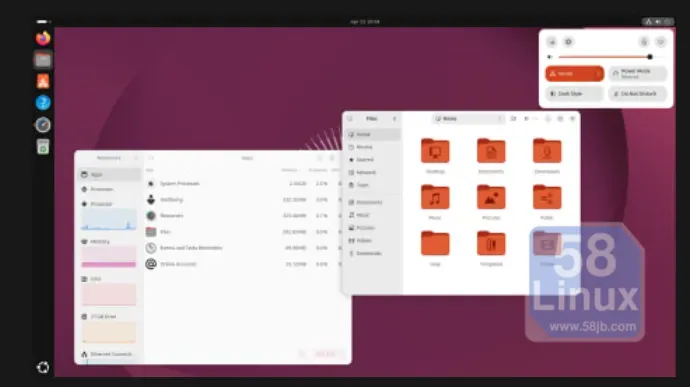This screenshot has width=690, height=387.
Task: Open the Trash icon in the dock
Action: click(x=43, y=147)
